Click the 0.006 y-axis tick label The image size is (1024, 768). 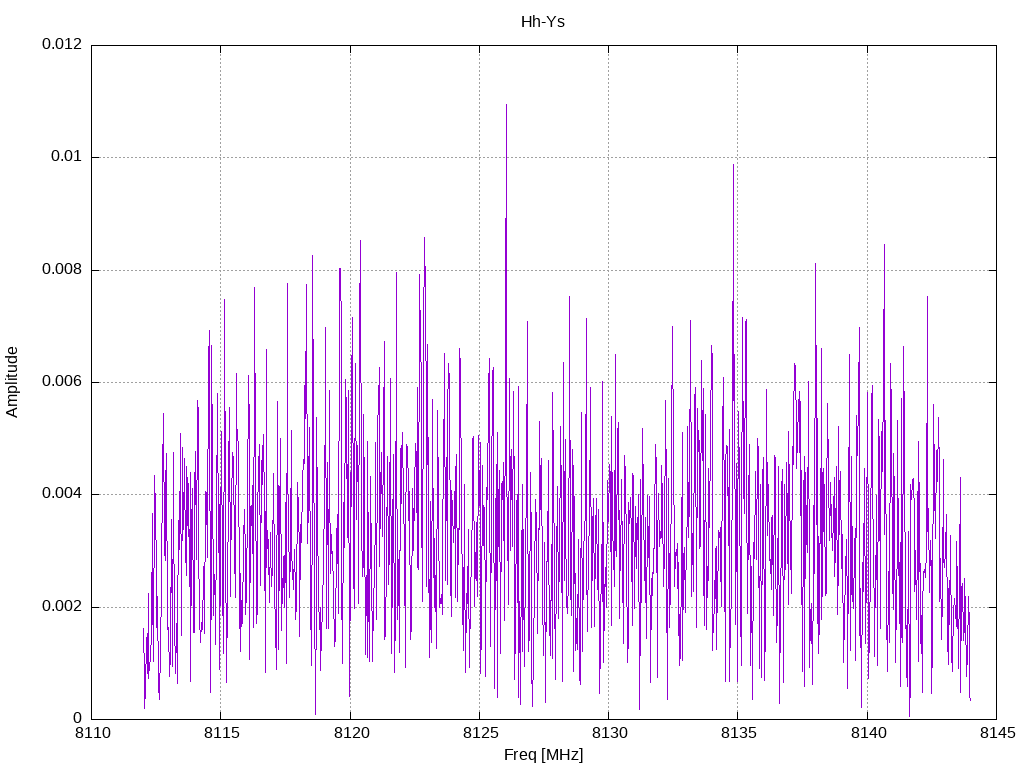pyautogui.click(x=62, y=381)
